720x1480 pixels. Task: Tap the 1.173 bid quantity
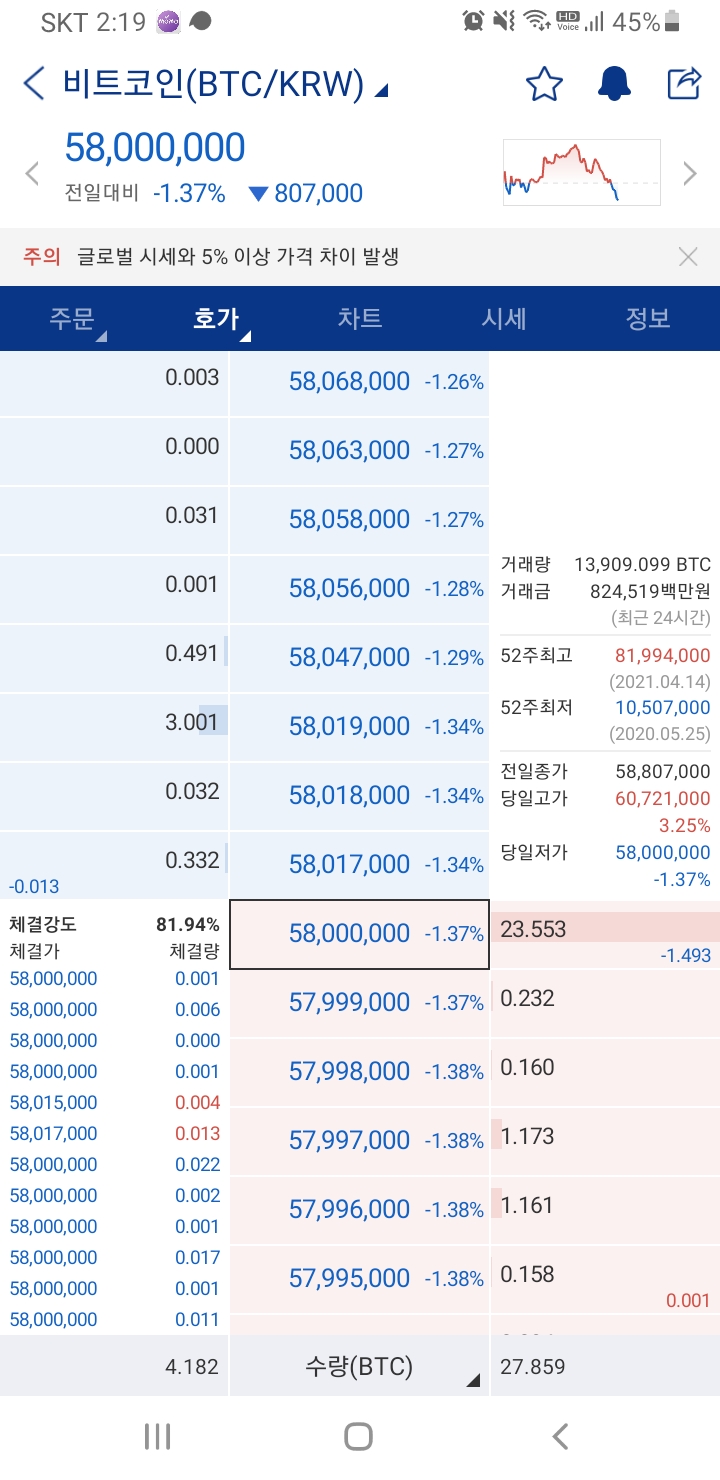(527, 1136)
